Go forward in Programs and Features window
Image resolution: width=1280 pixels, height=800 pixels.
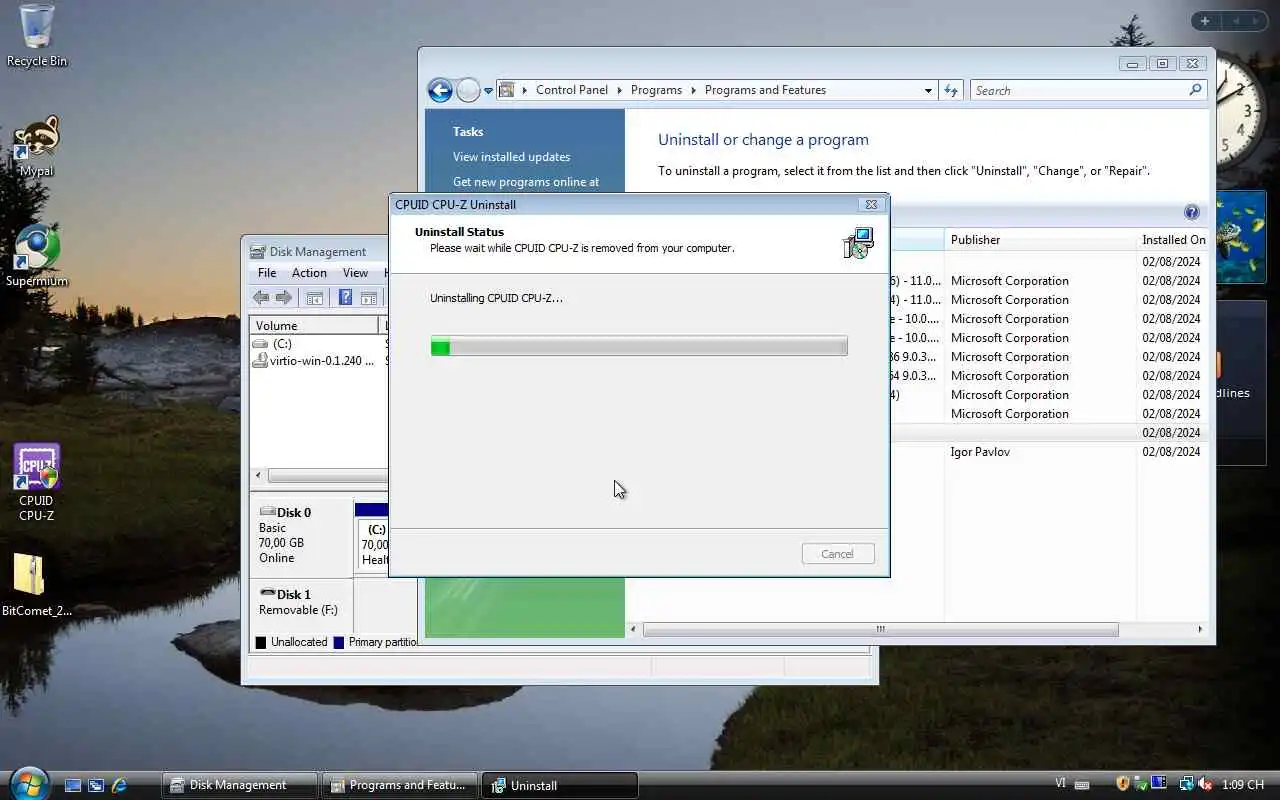coord(468,90)
